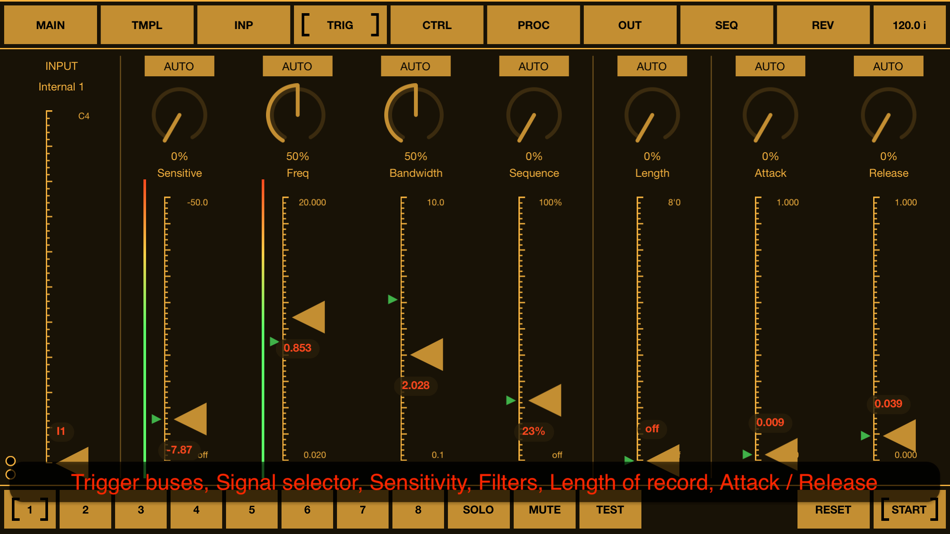950x534 pixels.
Task: Click the Sequence slider triangle handle
Action: [x=545, y=400]
